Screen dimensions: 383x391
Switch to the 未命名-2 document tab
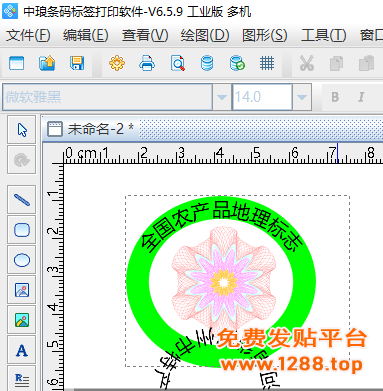coord(91,129)
